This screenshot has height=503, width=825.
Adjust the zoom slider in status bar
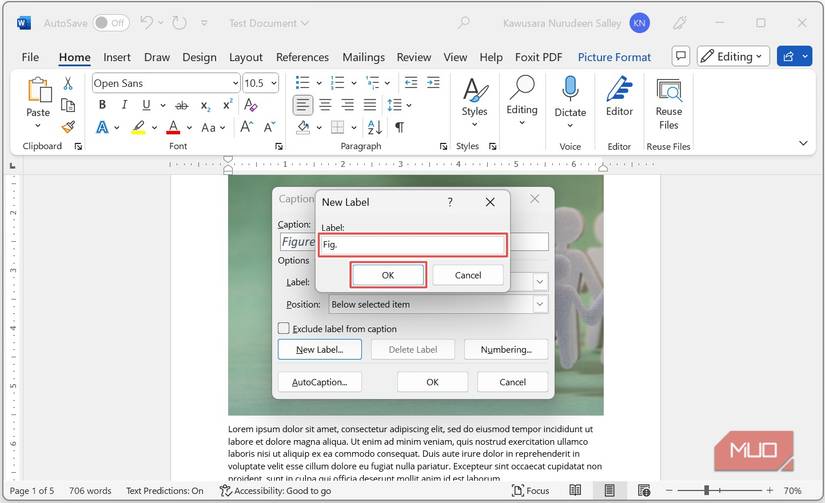coord(706,491)
